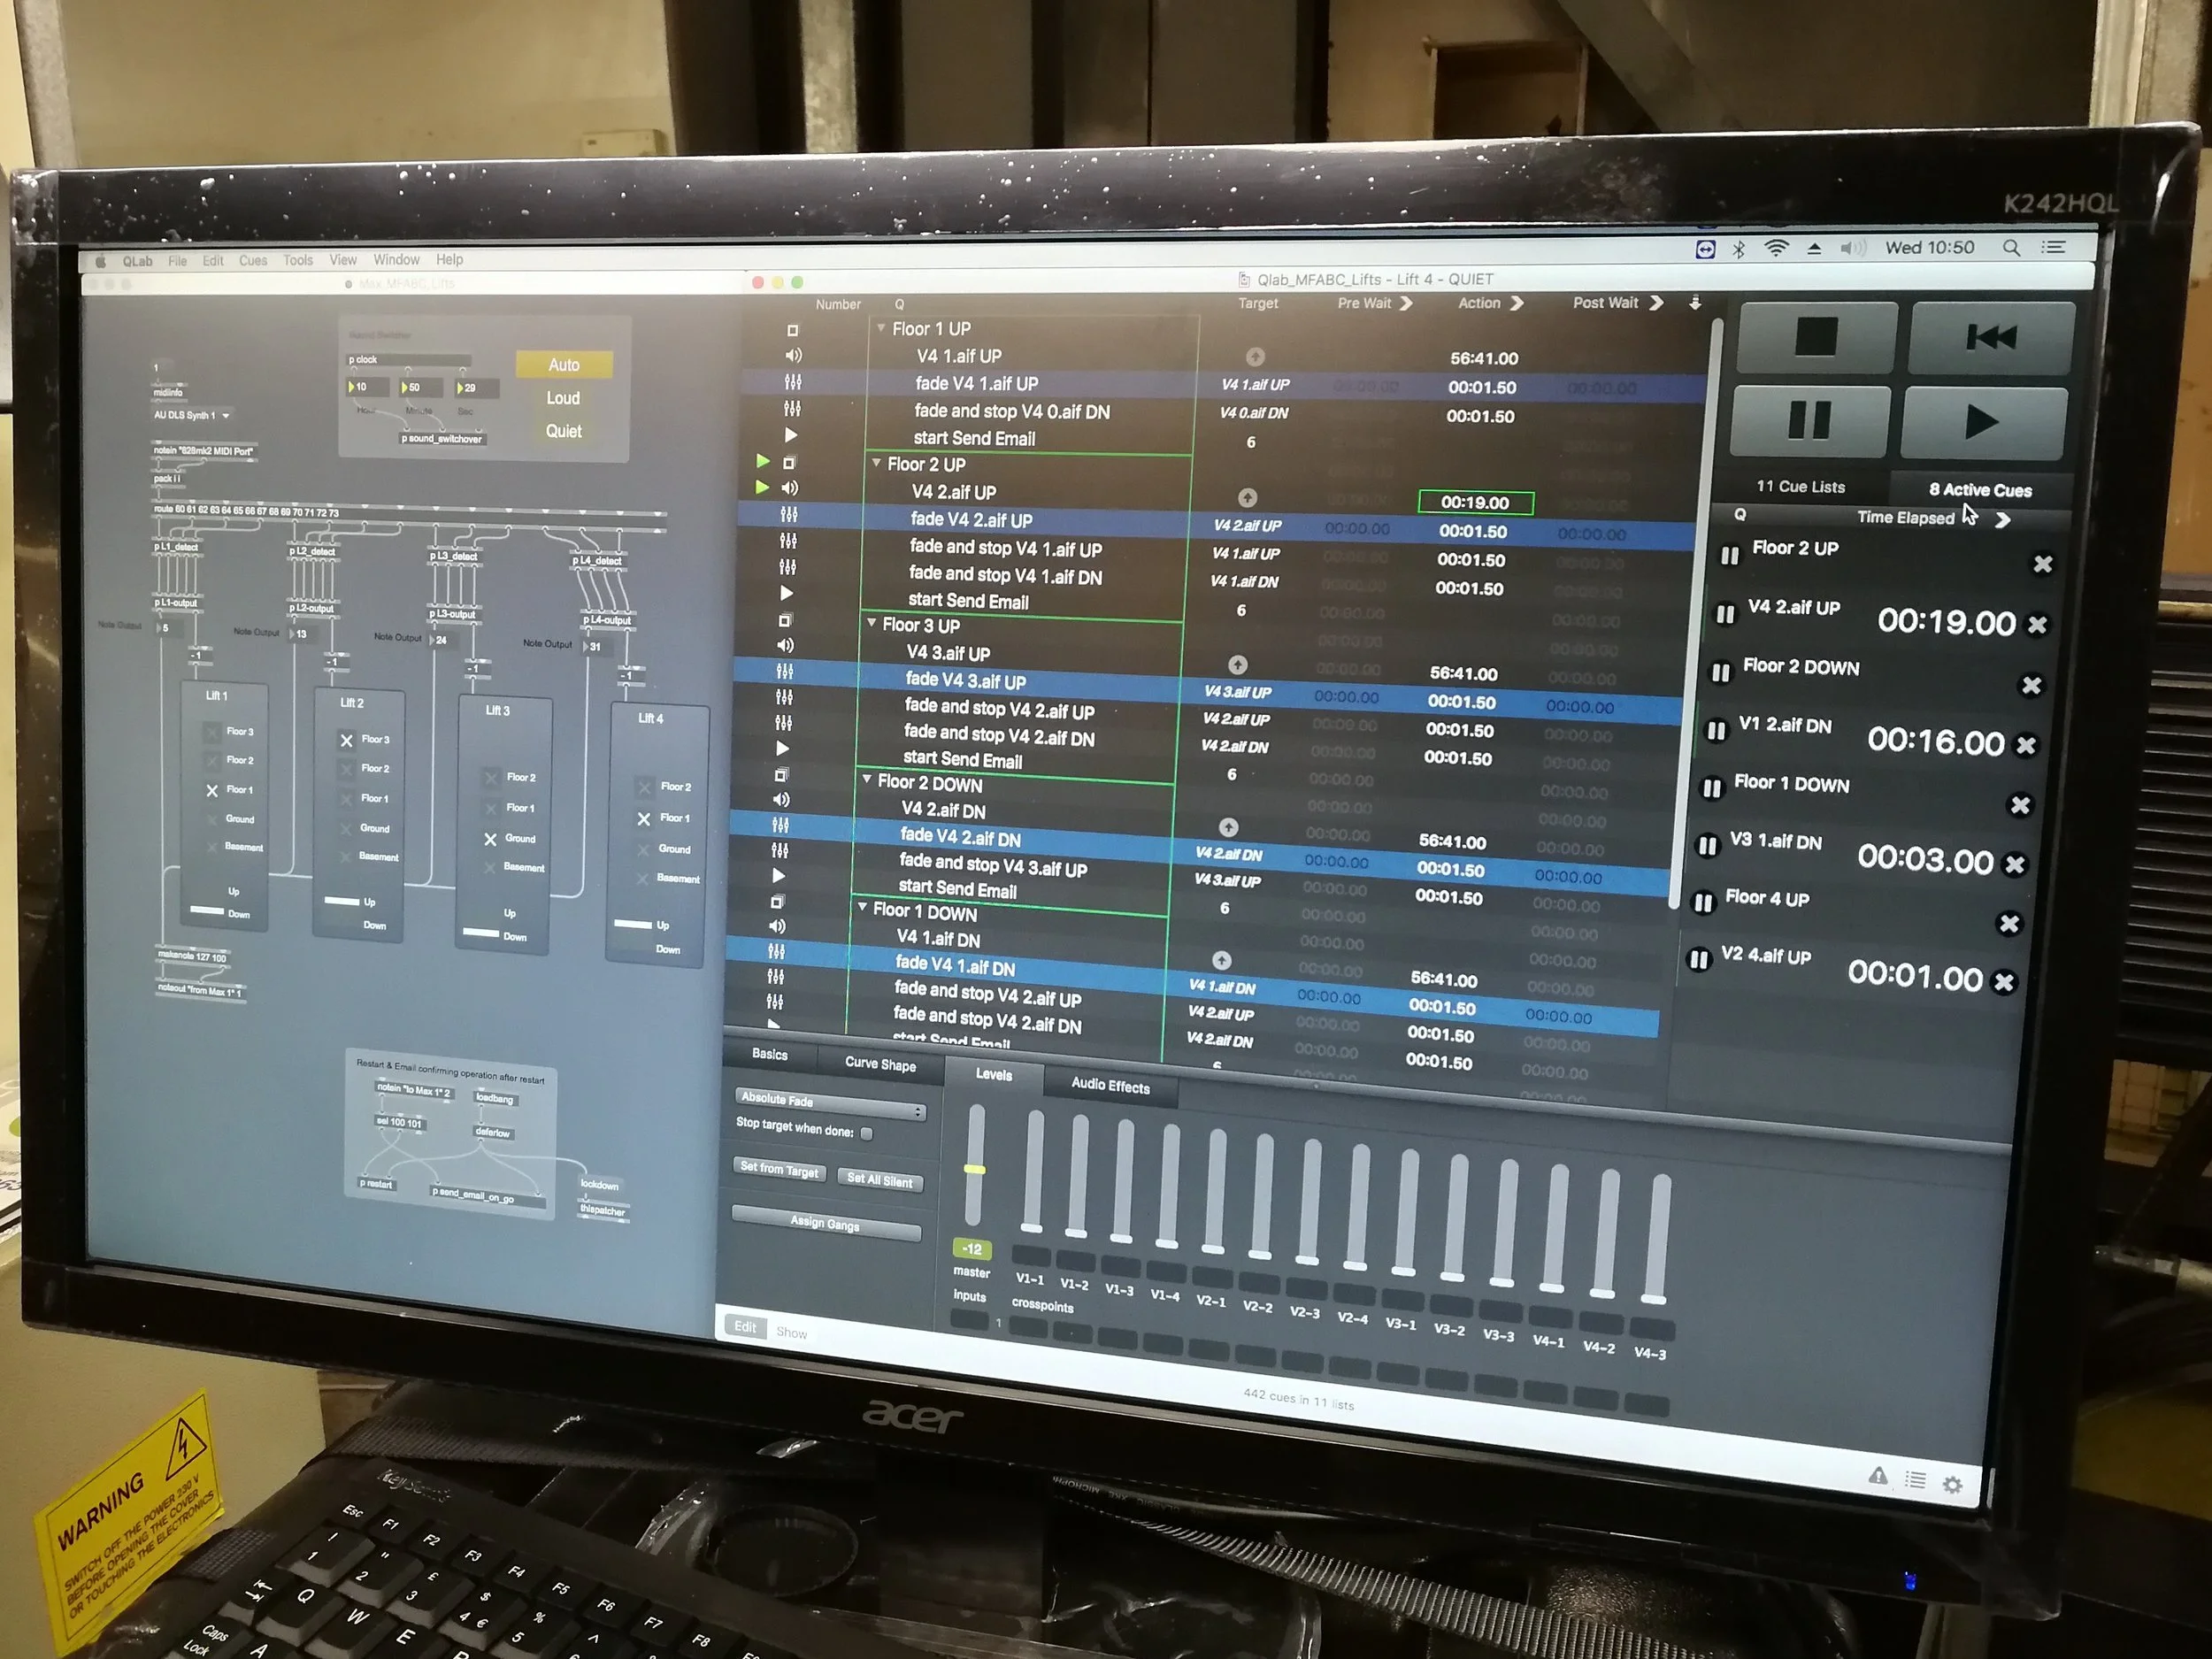Collapse the Floor 2 DOWN group
Screen dimensions: 2212x1659
coord(867,778)
